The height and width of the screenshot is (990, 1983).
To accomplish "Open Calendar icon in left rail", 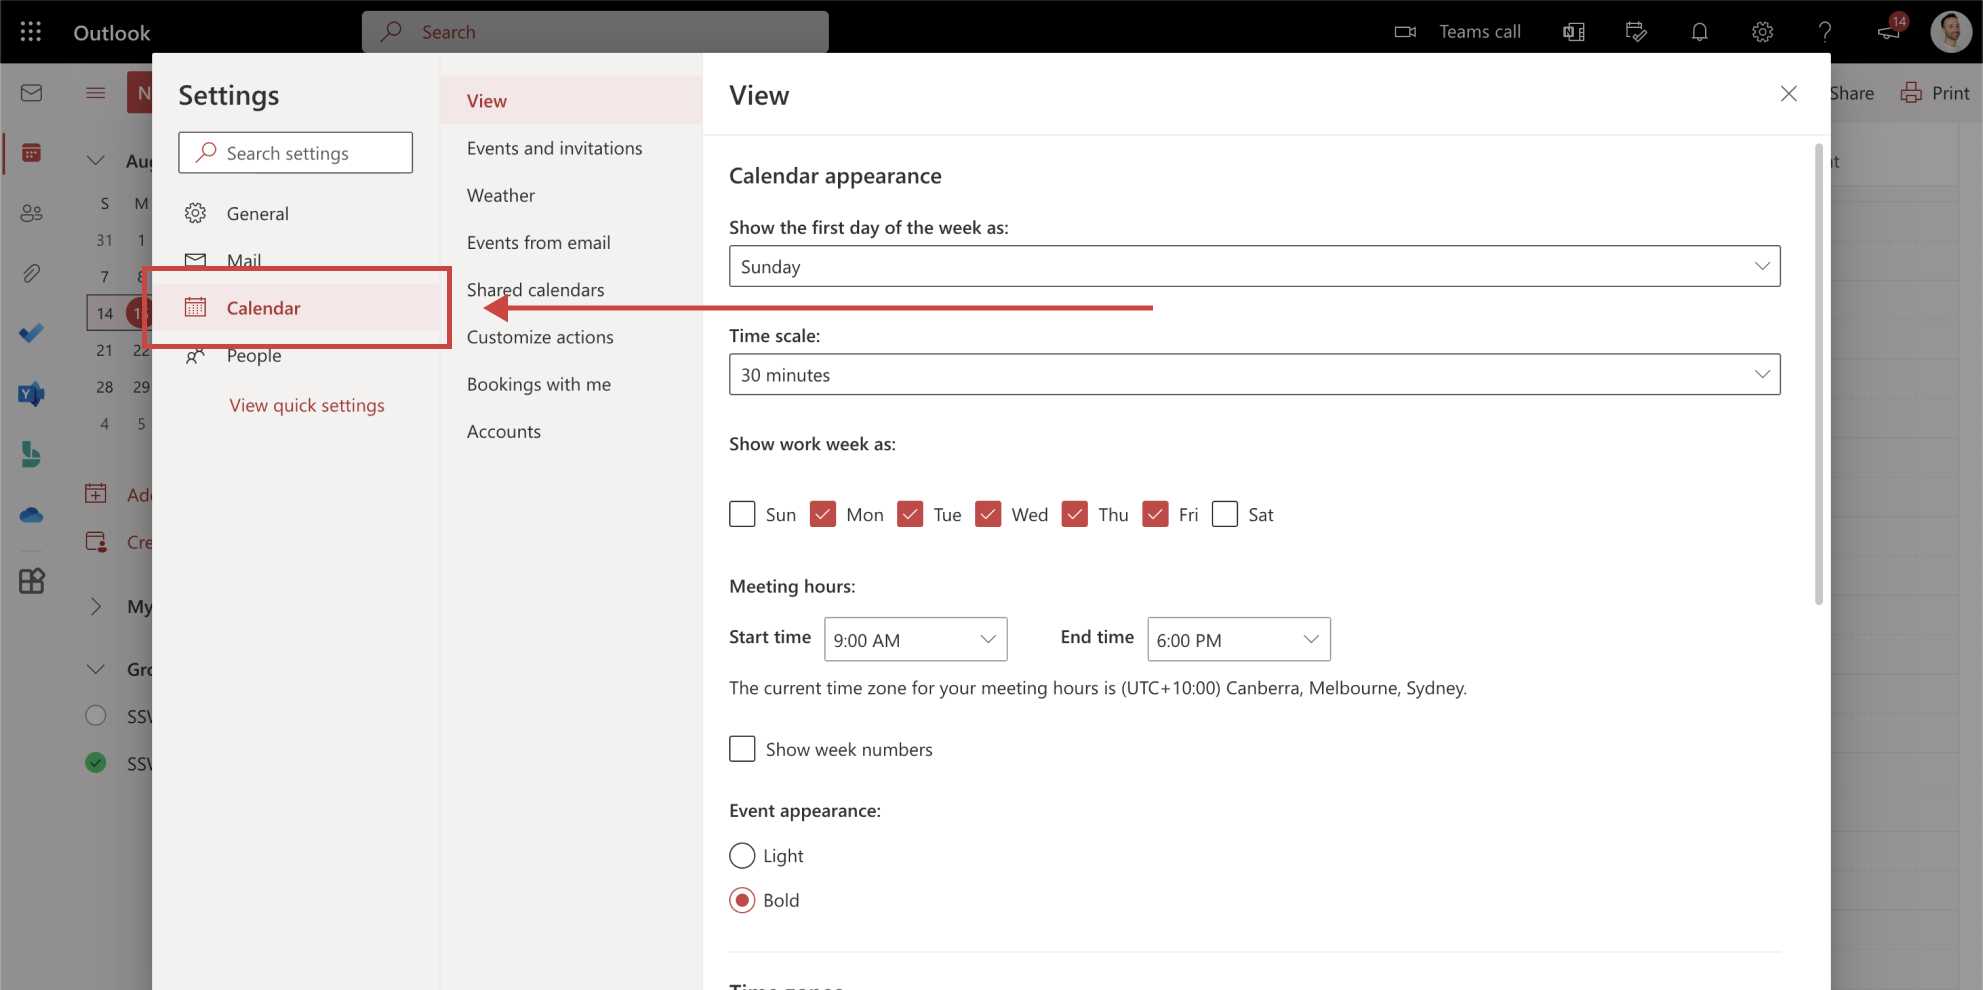I will point(31,153).
